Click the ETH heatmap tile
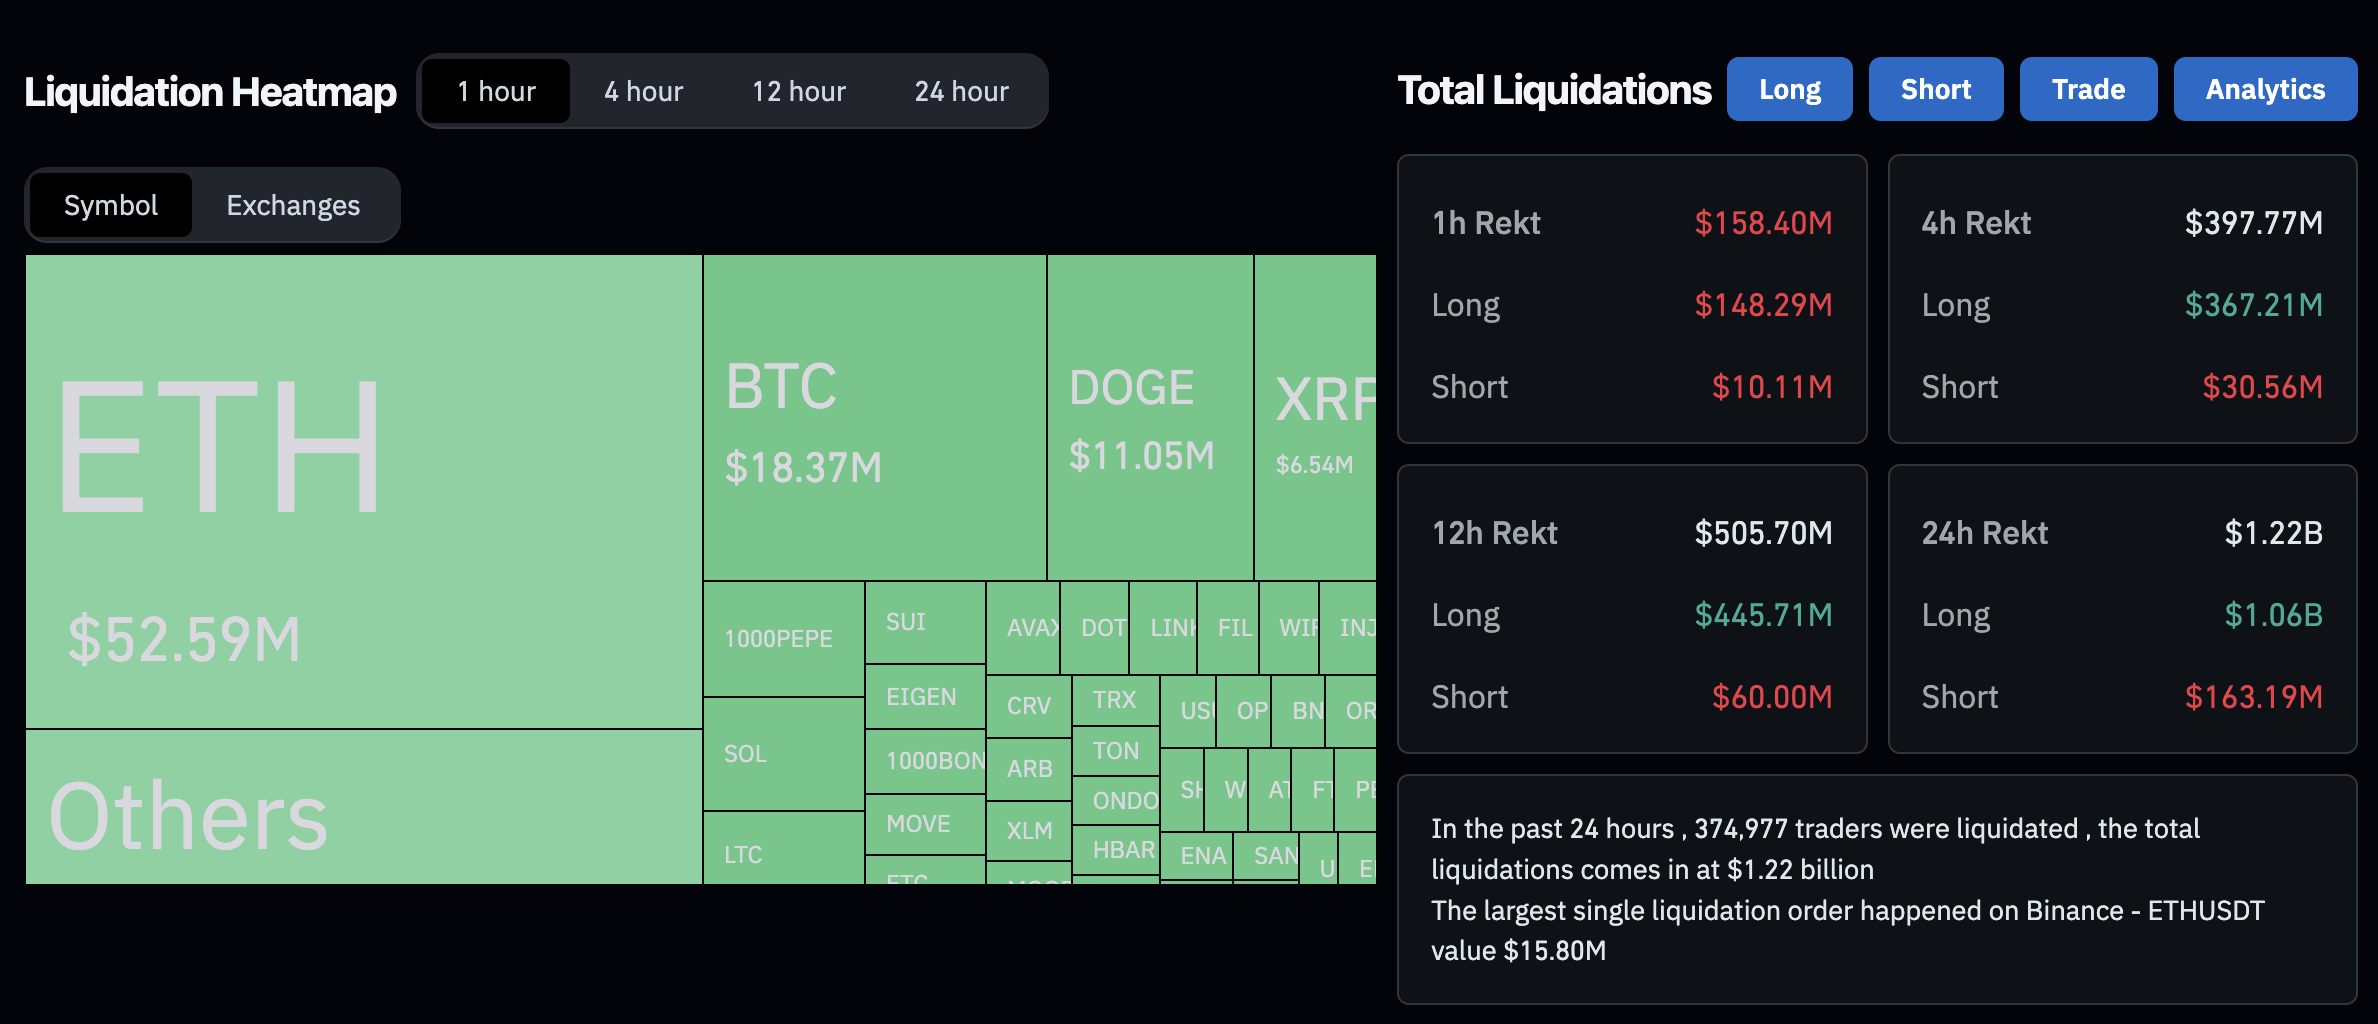 click(x=364, y=490)
